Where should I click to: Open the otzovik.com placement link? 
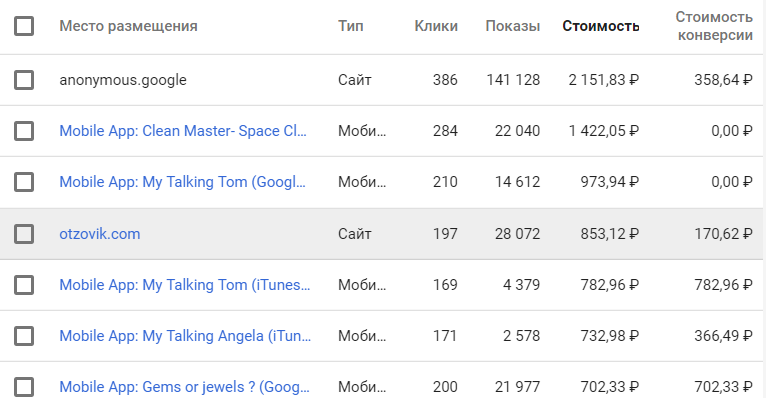click(100, 234)
